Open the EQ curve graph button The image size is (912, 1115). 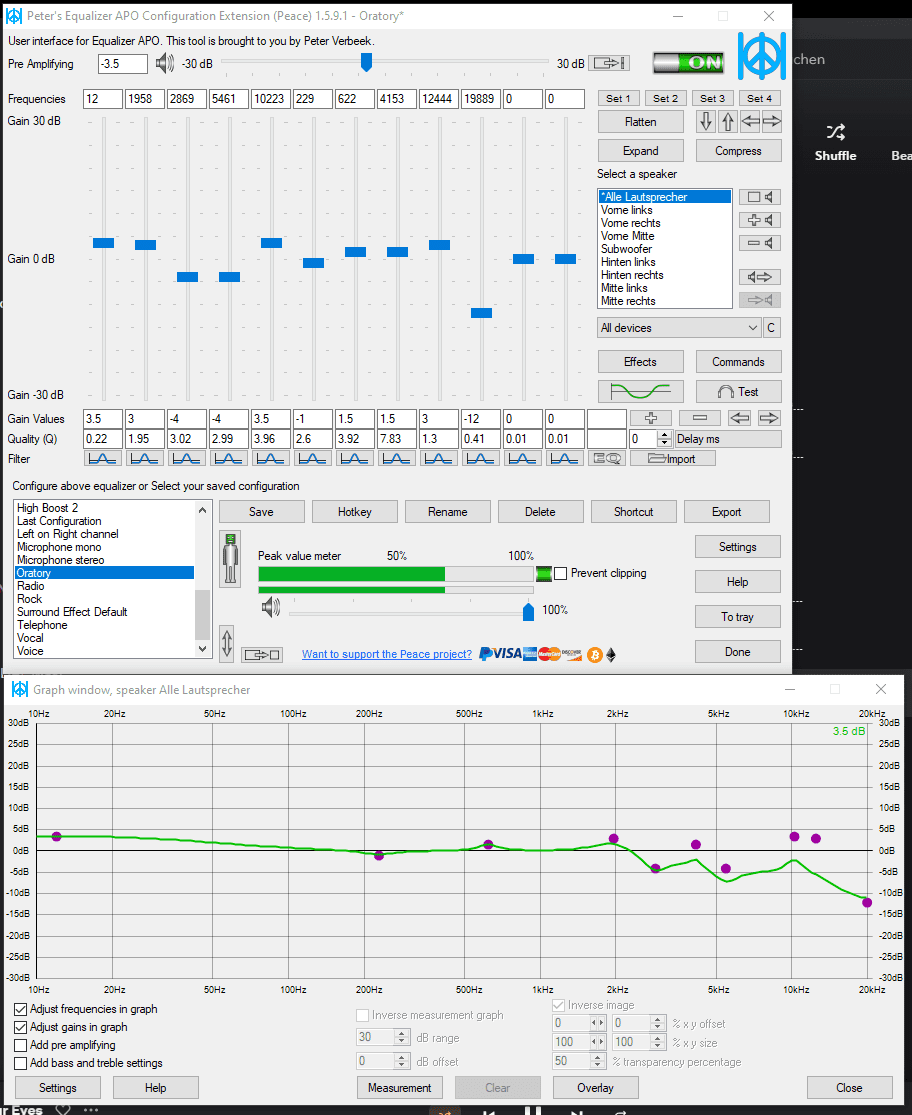click(640, 392)
